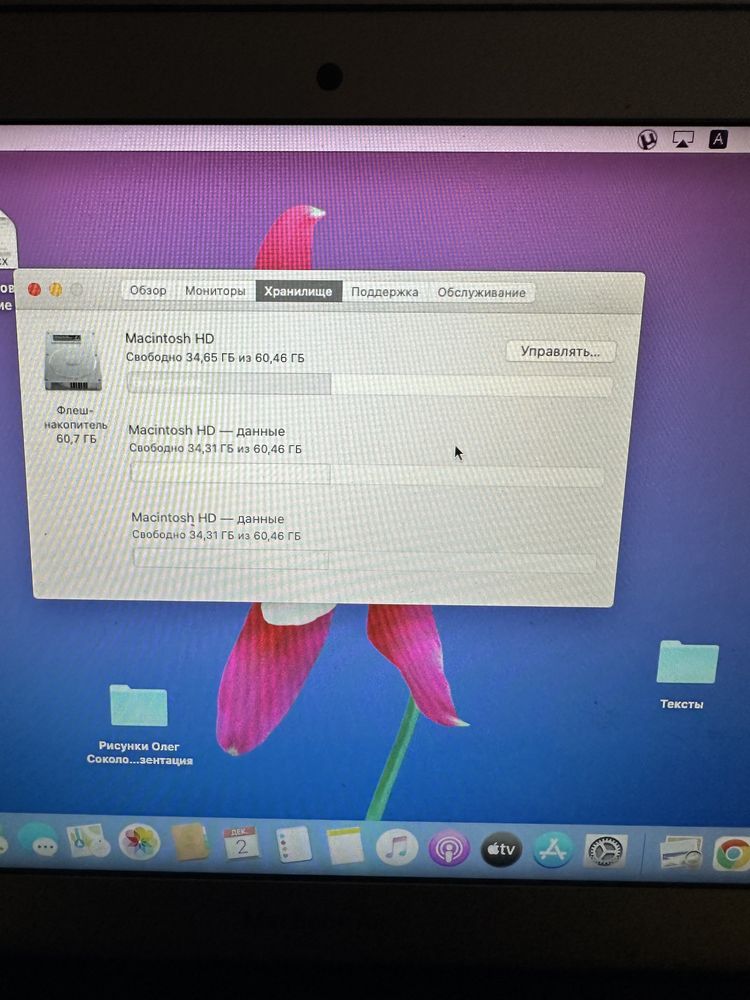Minimize the storage window with yellow button
The image size is (750, 1000).
[55, 290]
